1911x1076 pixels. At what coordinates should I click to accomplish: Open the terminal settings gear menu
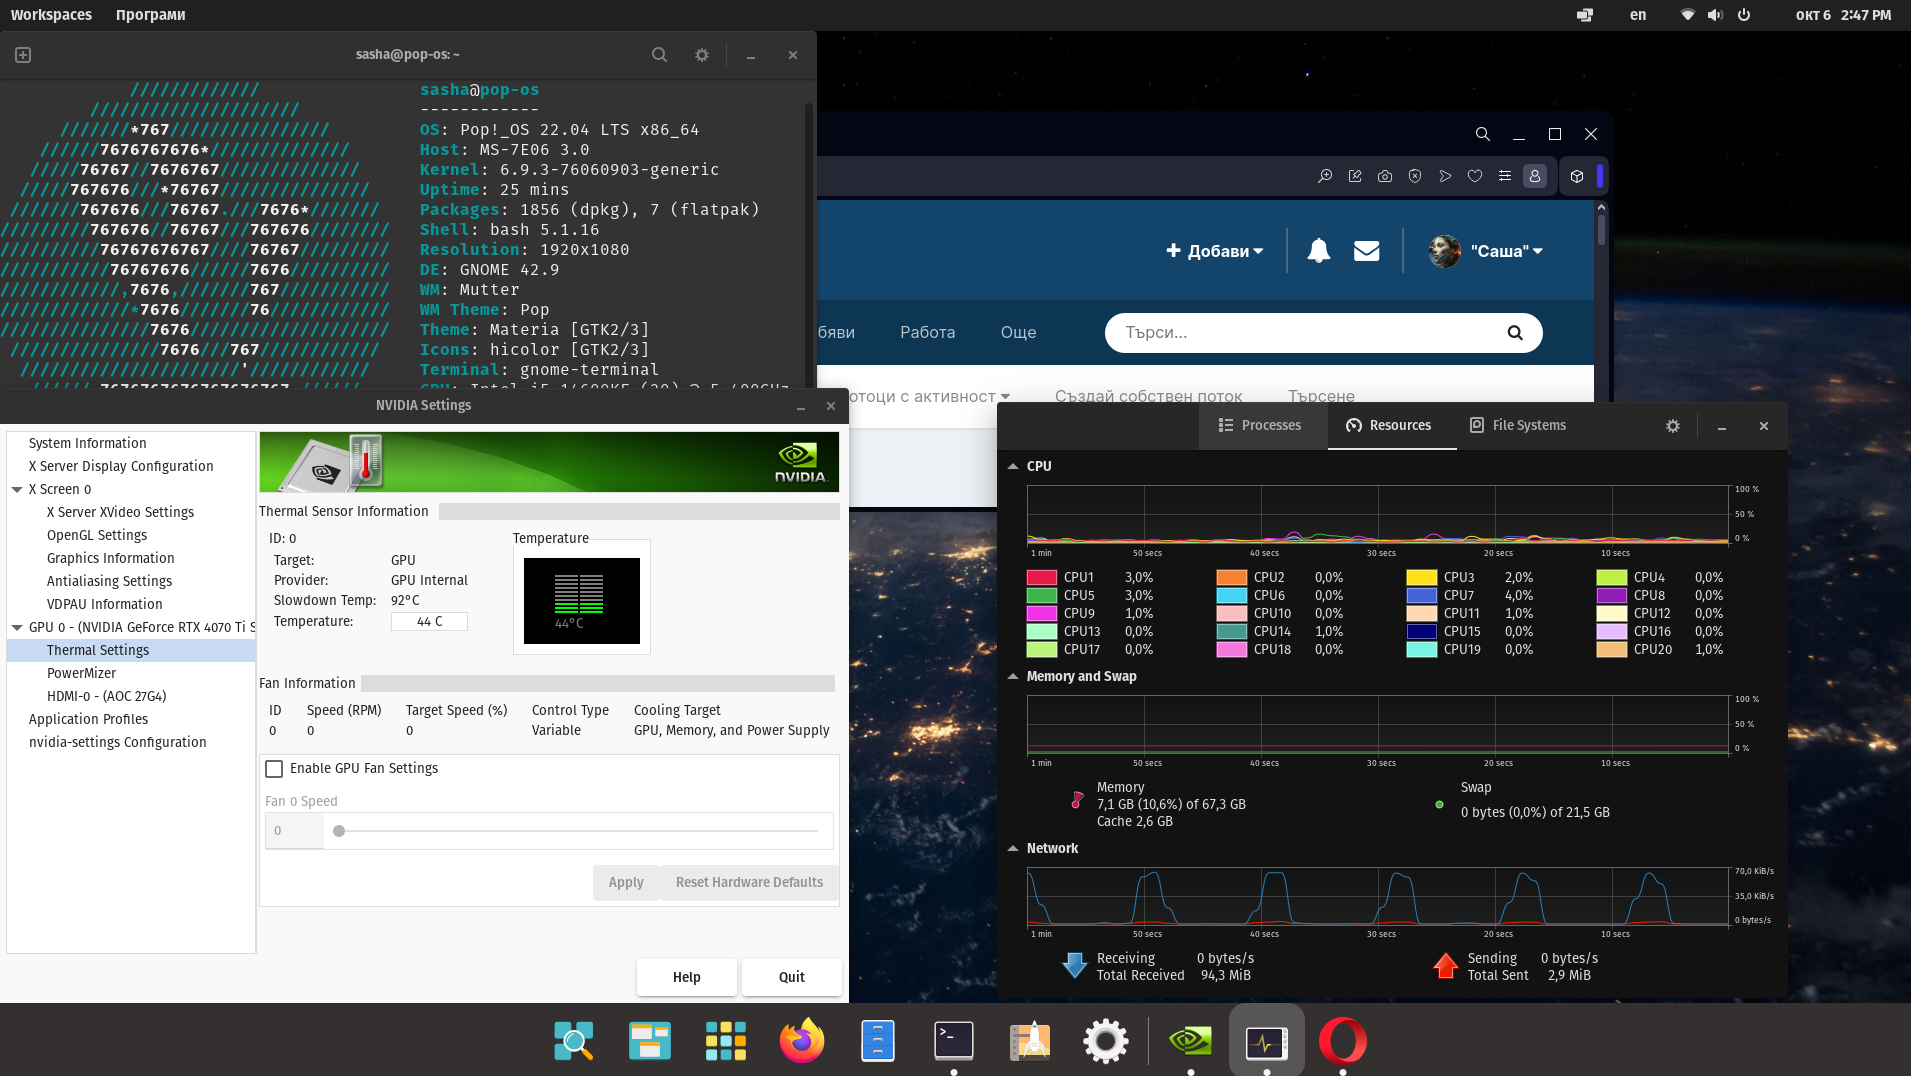[702, 55]
